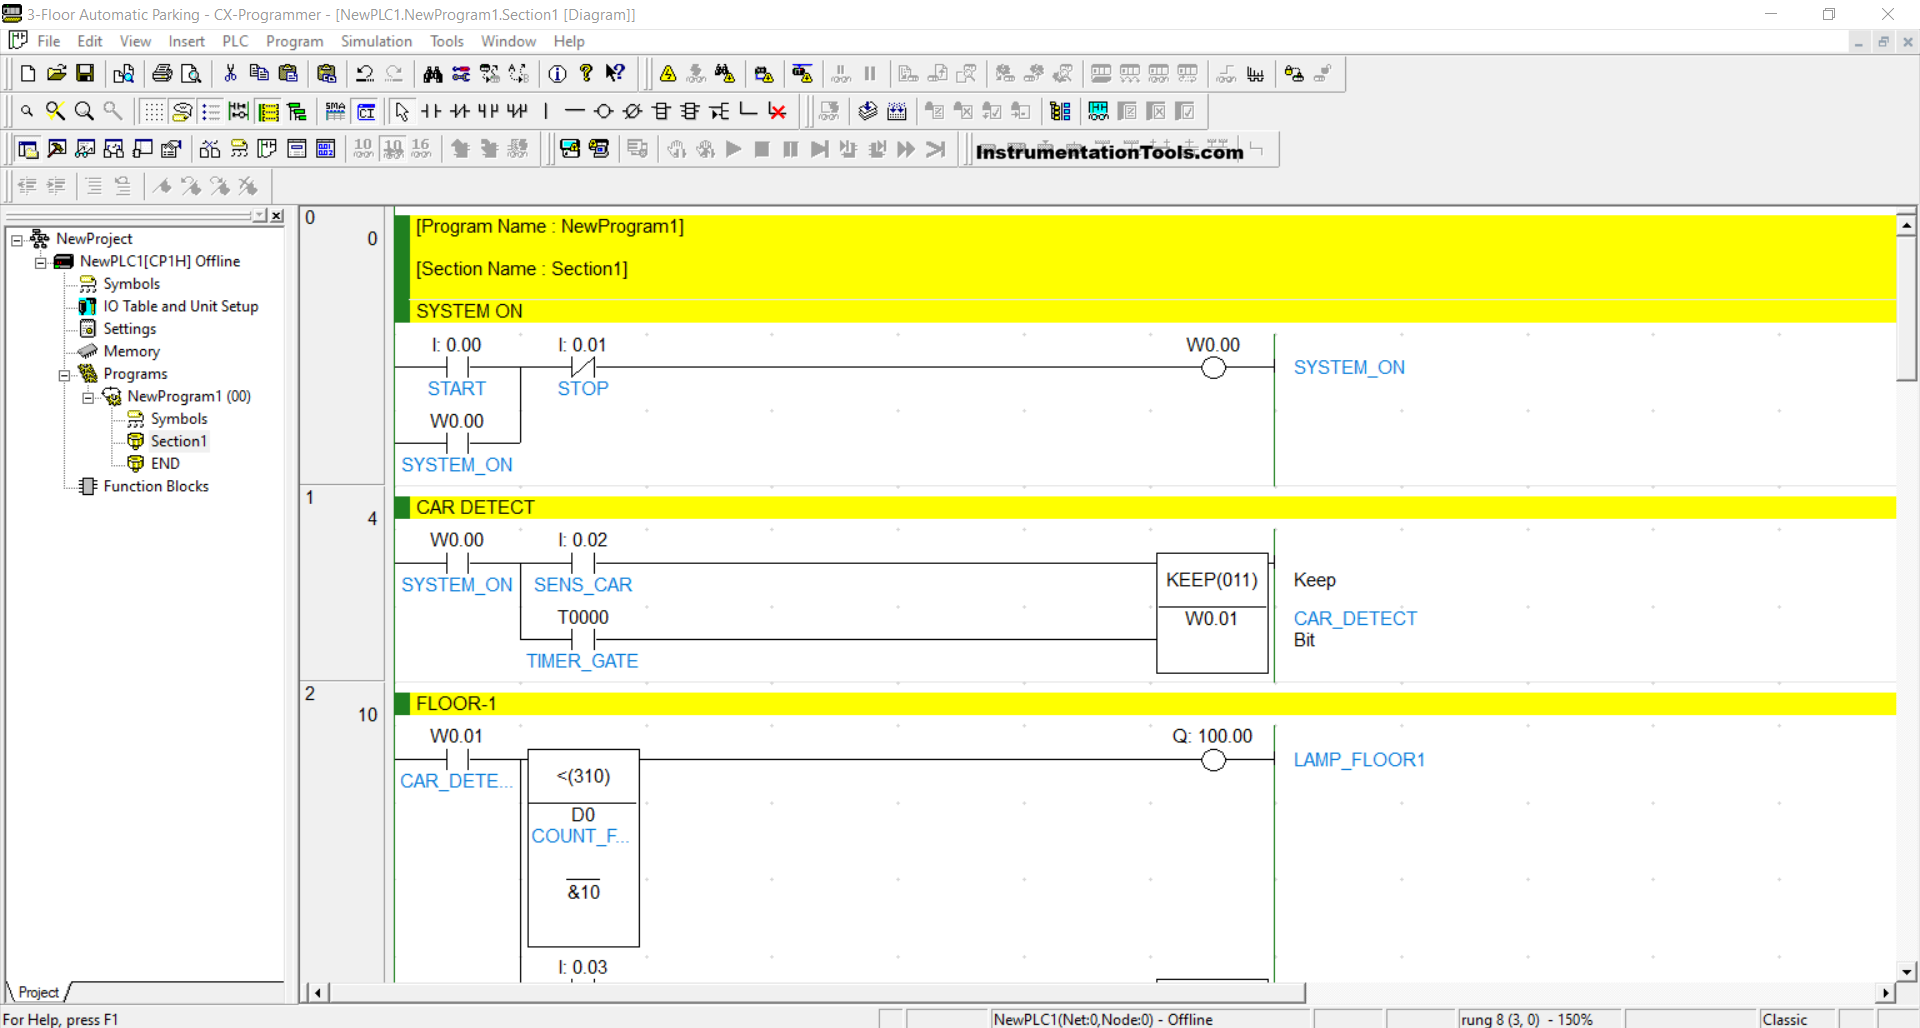Screen dimensions: 1920x1028
Task: Click the red X delete icon
Action: click(777, 111)
